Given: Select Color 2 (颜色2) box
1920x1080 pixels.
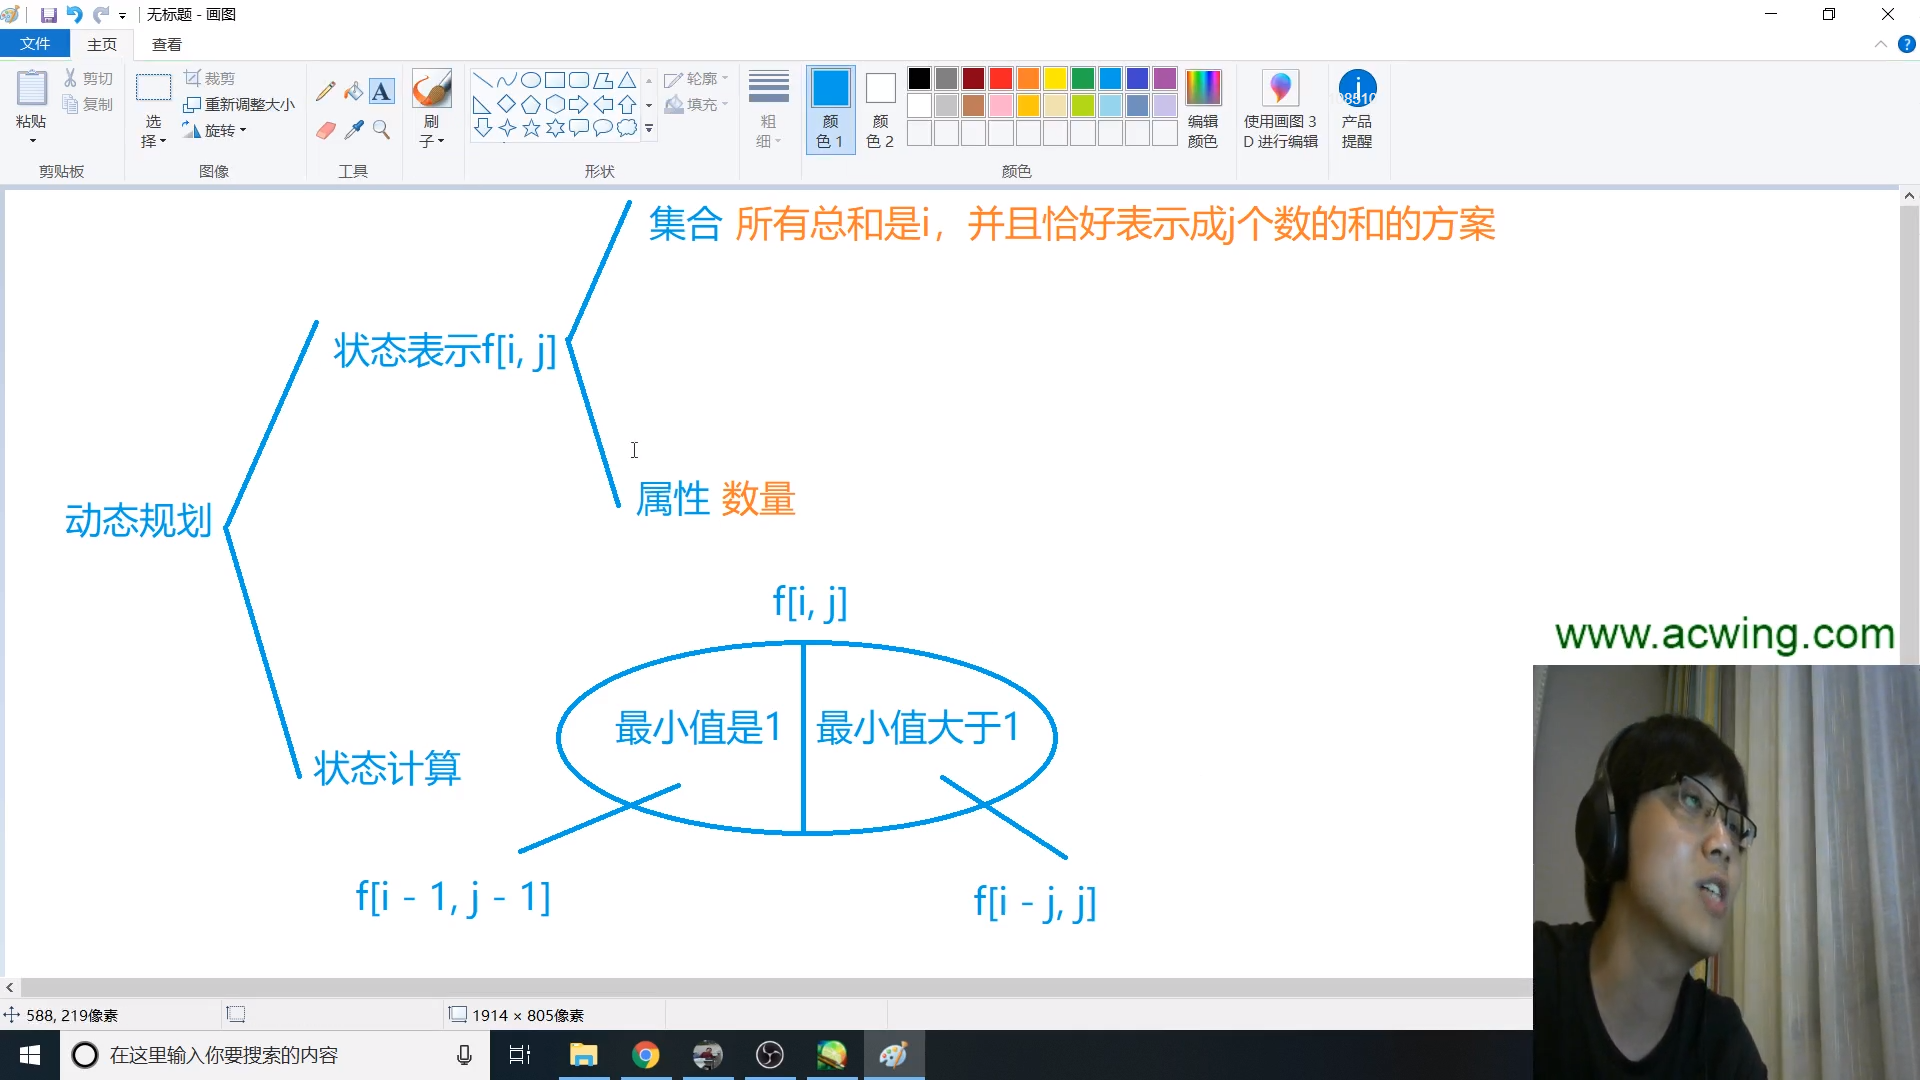Looking at the screenshot, I should click(x=880, y=109).
